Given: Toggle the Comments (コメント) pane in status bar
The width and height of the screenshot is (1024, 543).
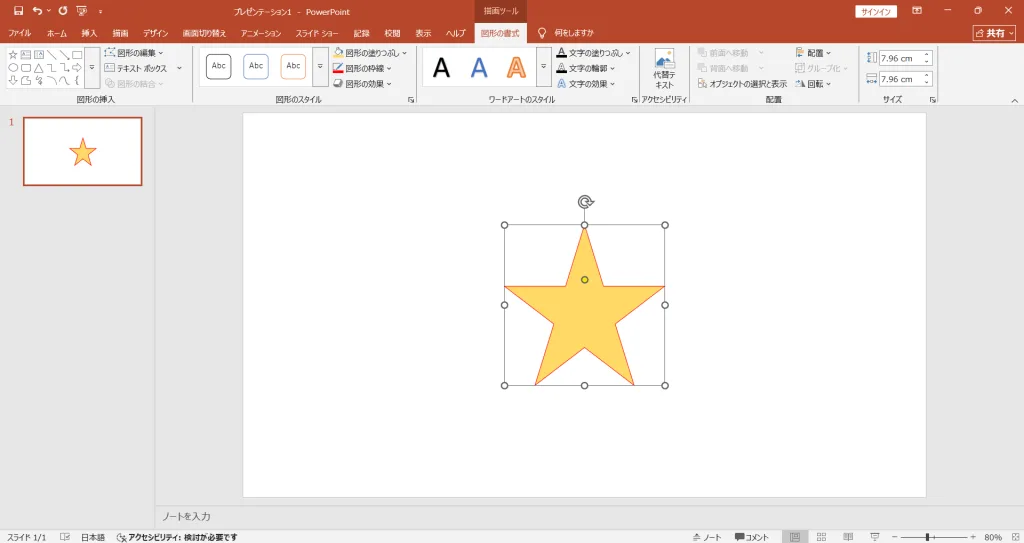Looking at the screenshot, I should [x=751, y=537].
